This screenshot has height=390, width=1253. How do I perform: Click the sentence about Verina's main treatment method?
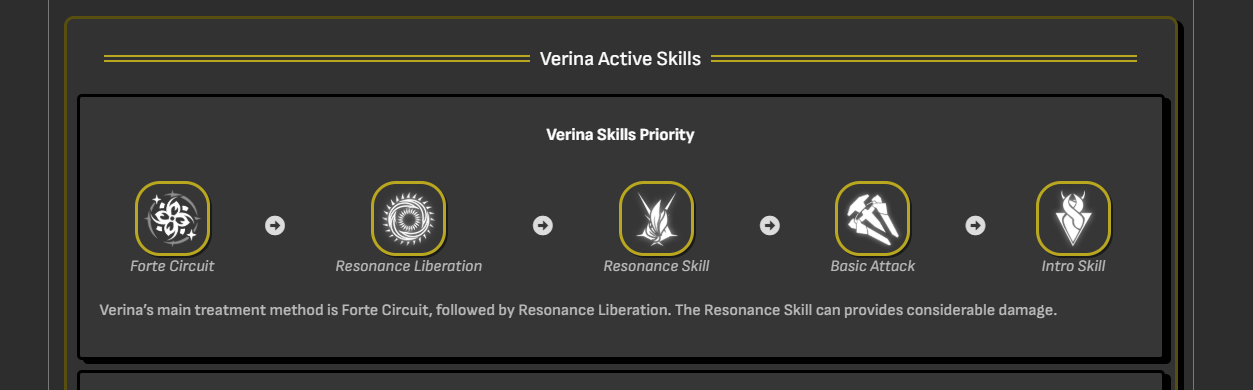coord(386,310)
